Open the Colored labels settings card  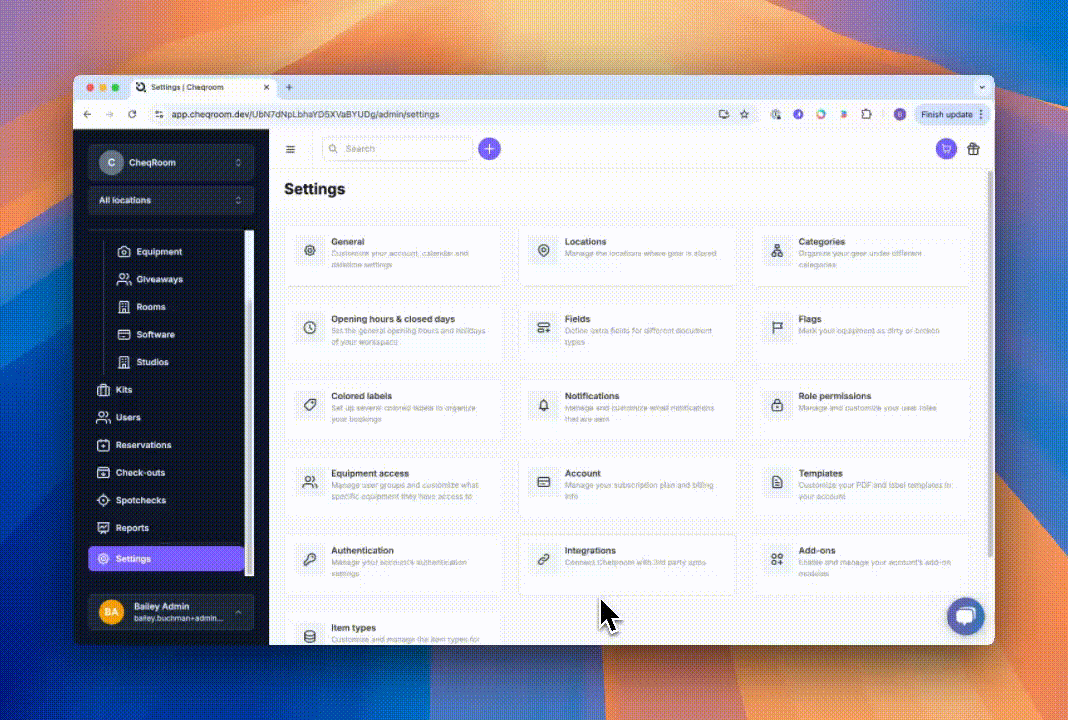coord(394,410)
